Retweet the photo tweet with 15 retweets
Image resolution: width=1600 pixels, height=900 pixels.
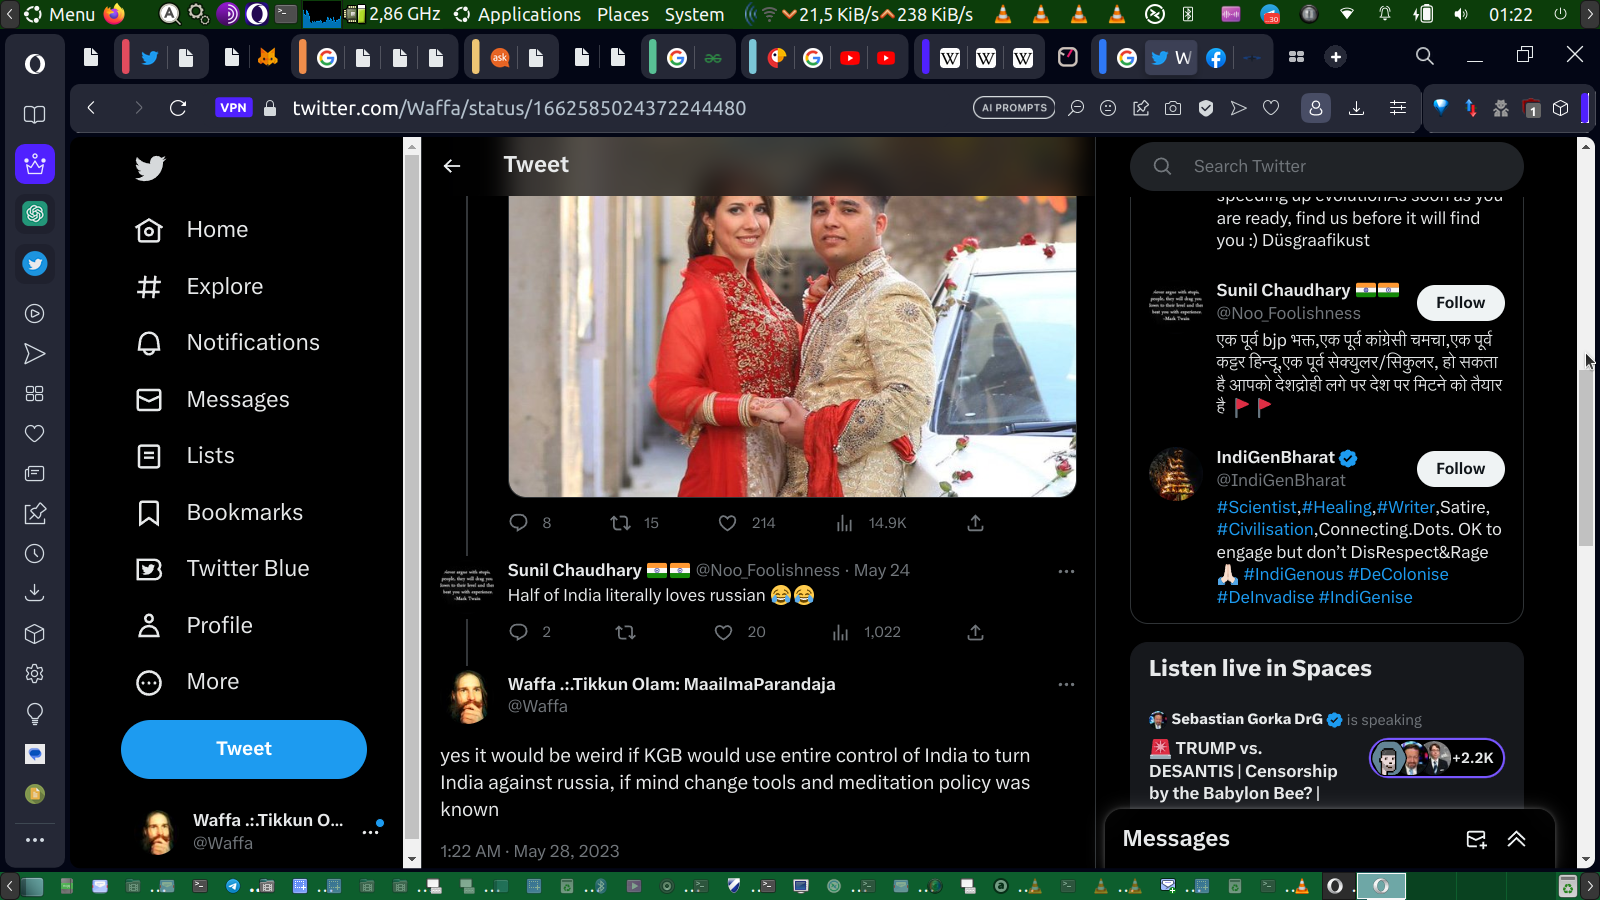621,523
